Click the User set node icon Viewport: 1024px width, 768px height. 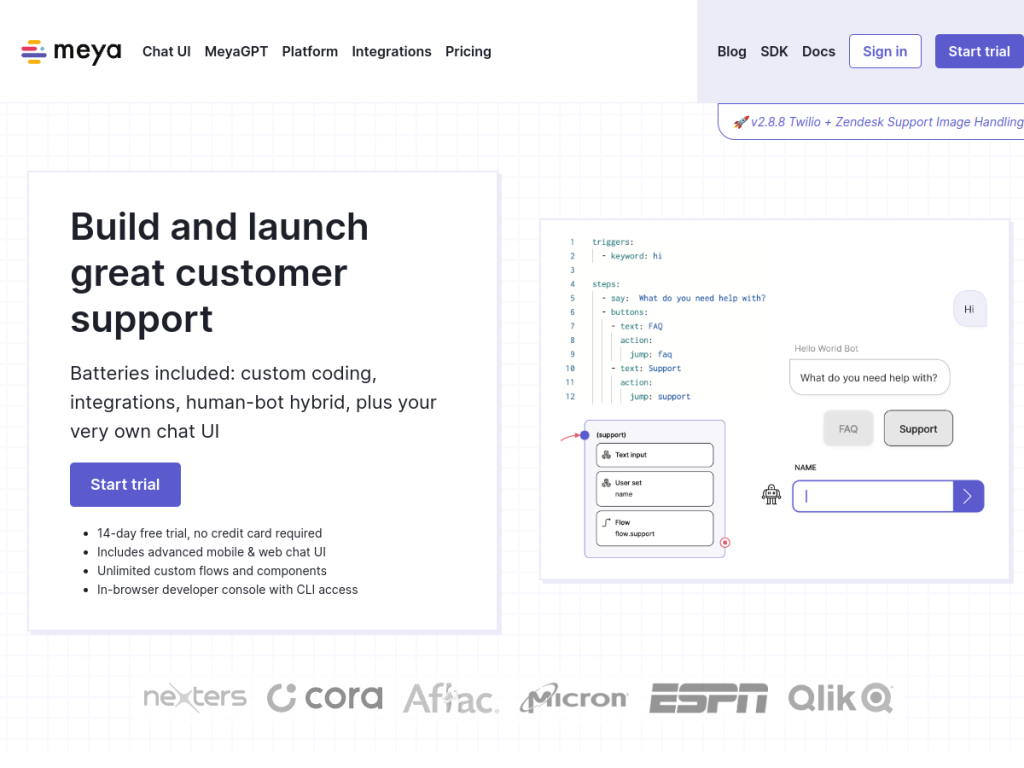click(x=606, y=483)
